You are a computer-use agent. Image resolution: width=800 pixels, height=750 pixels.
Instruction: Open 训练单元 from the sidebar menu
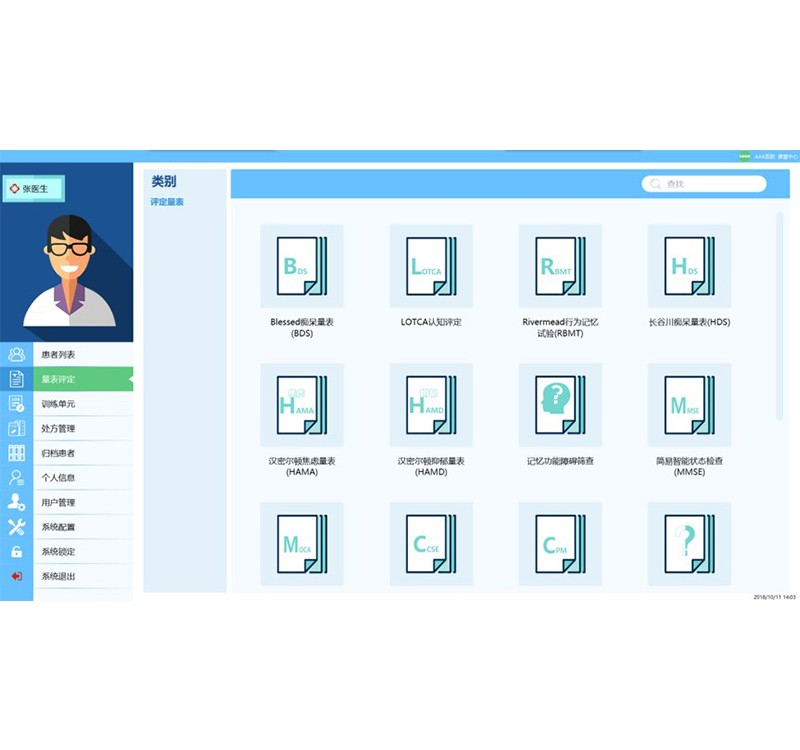(58, 404)
